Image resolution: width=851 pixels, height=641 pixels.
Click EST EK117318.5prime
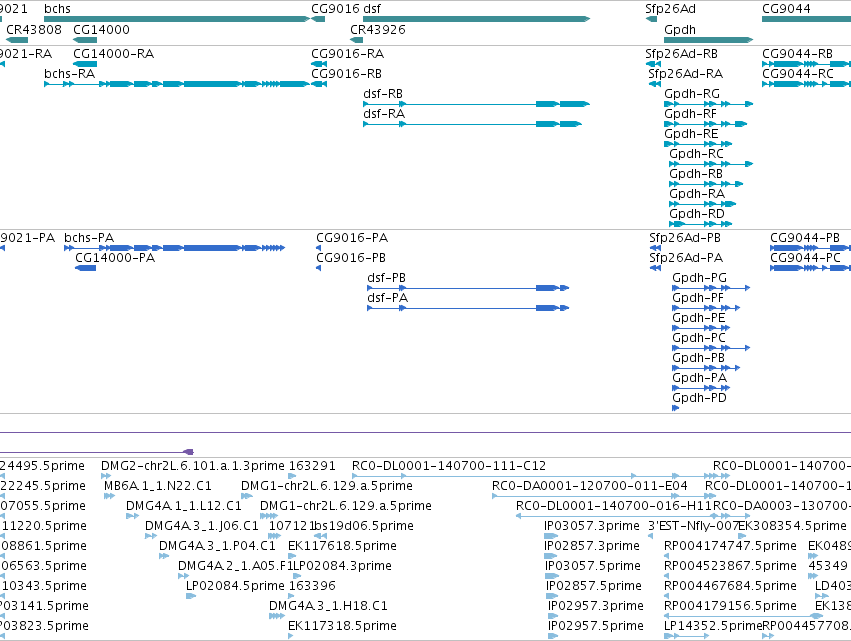pos(342,626)
